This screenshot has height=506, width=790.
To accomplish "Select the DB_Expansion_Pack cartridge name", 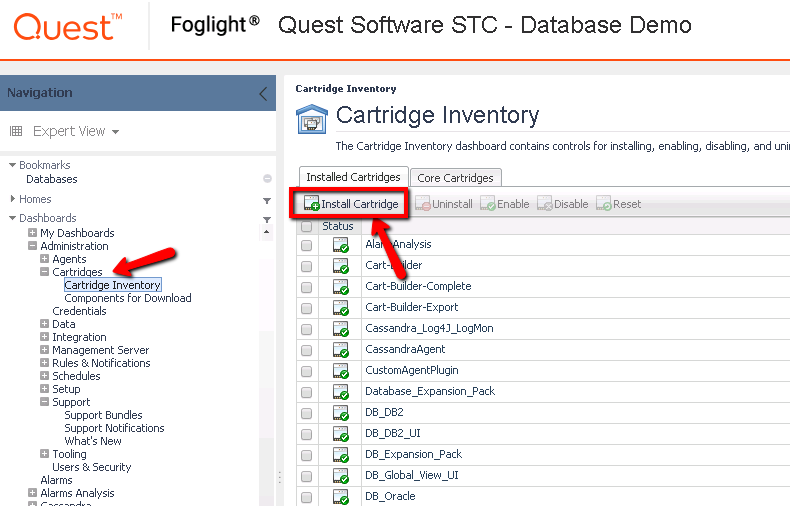I will click(413, 454).
